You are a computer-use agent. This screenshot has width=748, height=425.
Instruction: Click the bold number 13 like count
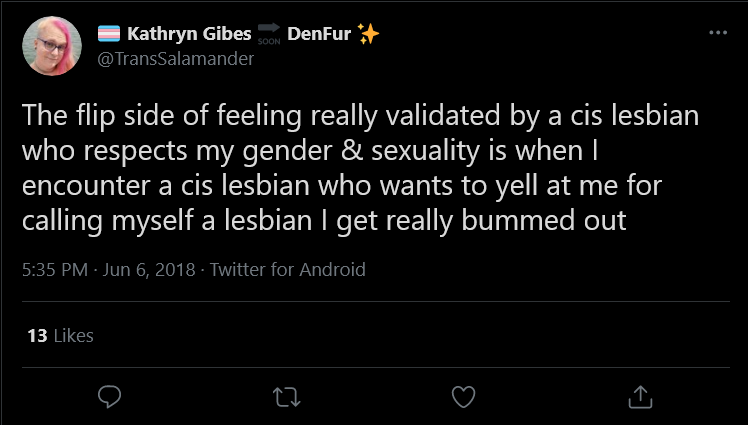point(37,336)
